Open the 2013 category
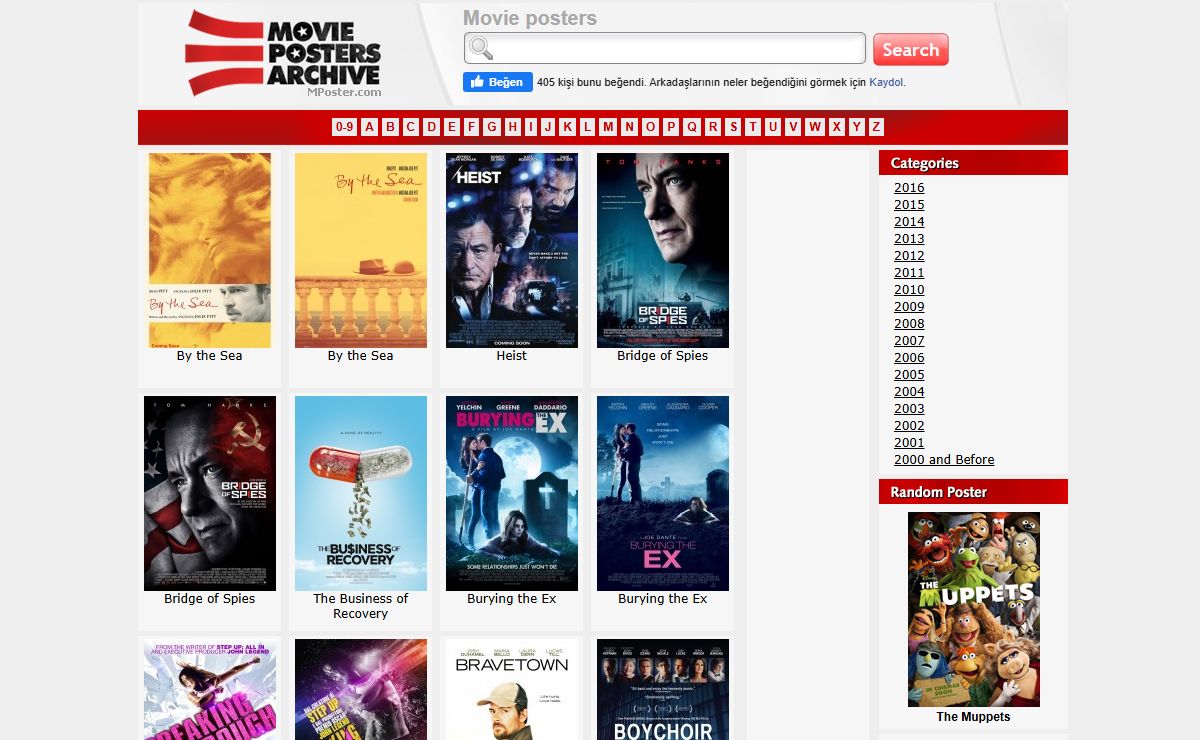Screen dimensions: 1200x740 pos(909,239)
